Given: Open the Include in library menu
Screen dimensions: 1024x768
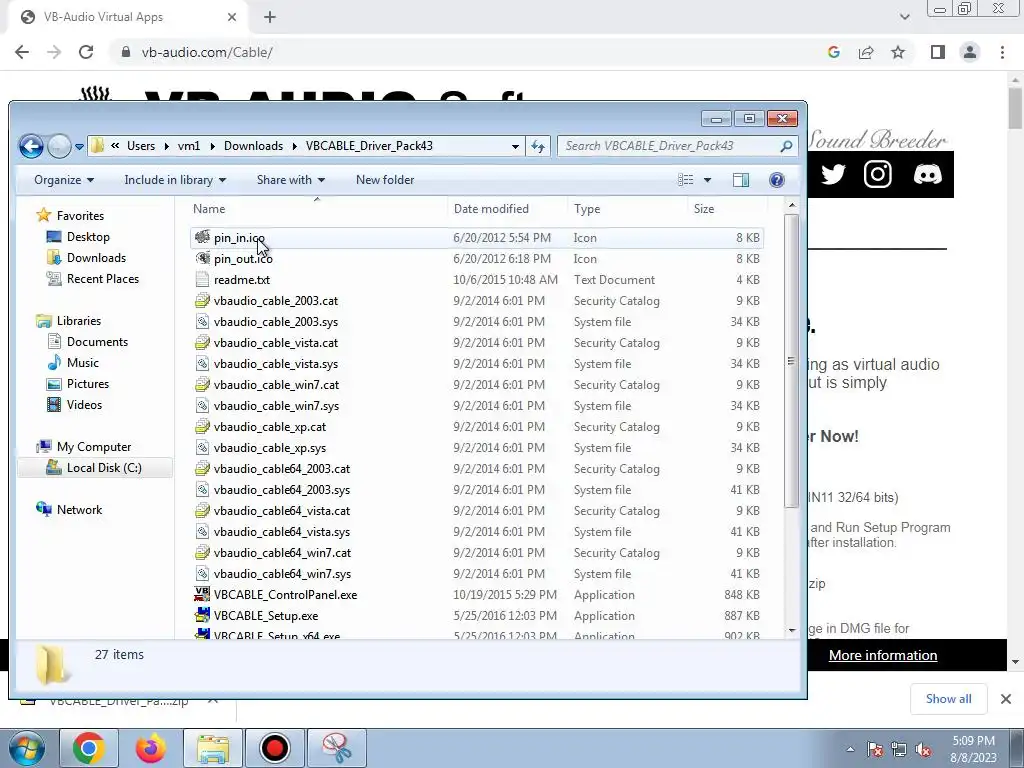Looking at the screenshot, I should click(x=175, y=180).
